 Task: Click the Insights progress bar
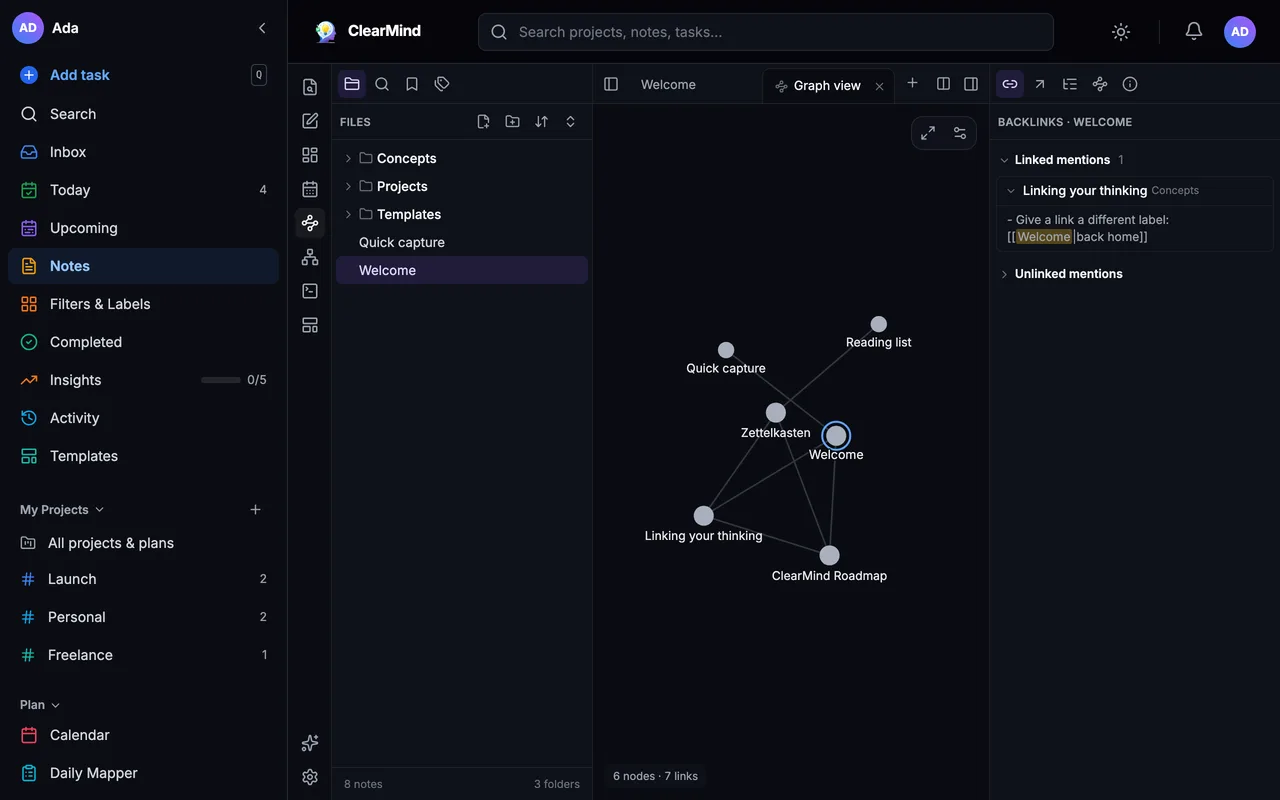pos(220,380)
